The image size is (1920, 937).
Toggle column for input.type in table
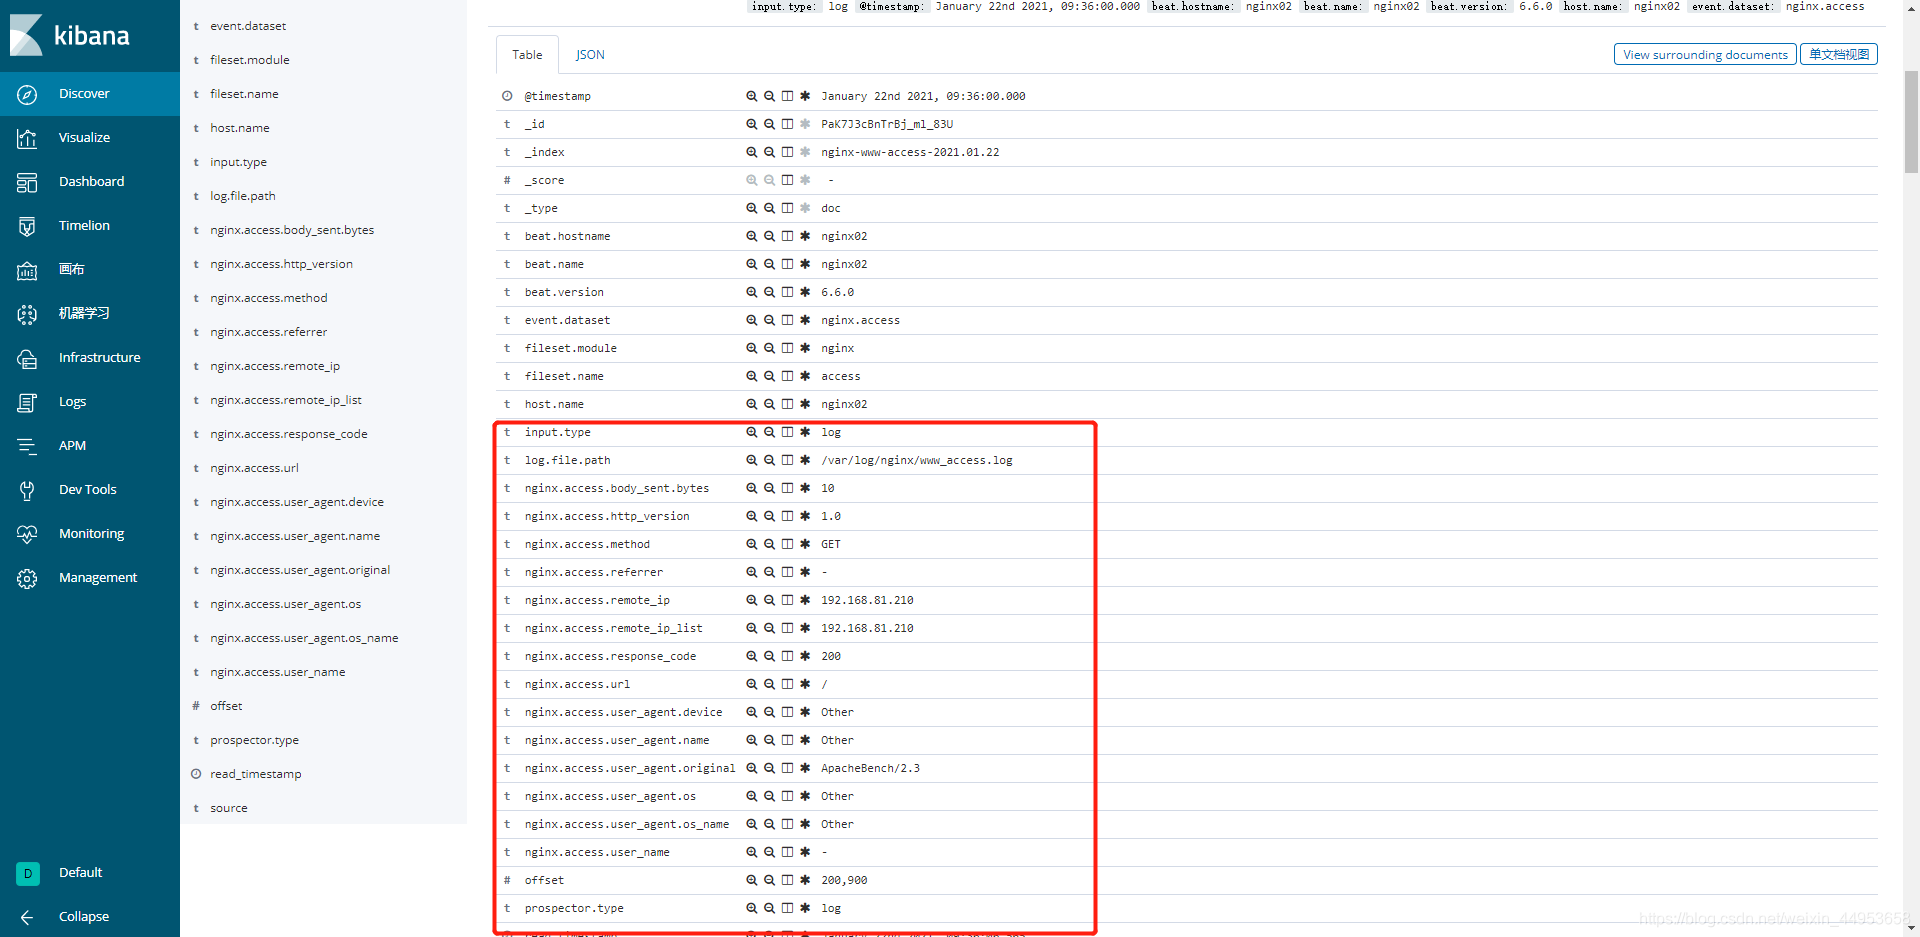787,432
